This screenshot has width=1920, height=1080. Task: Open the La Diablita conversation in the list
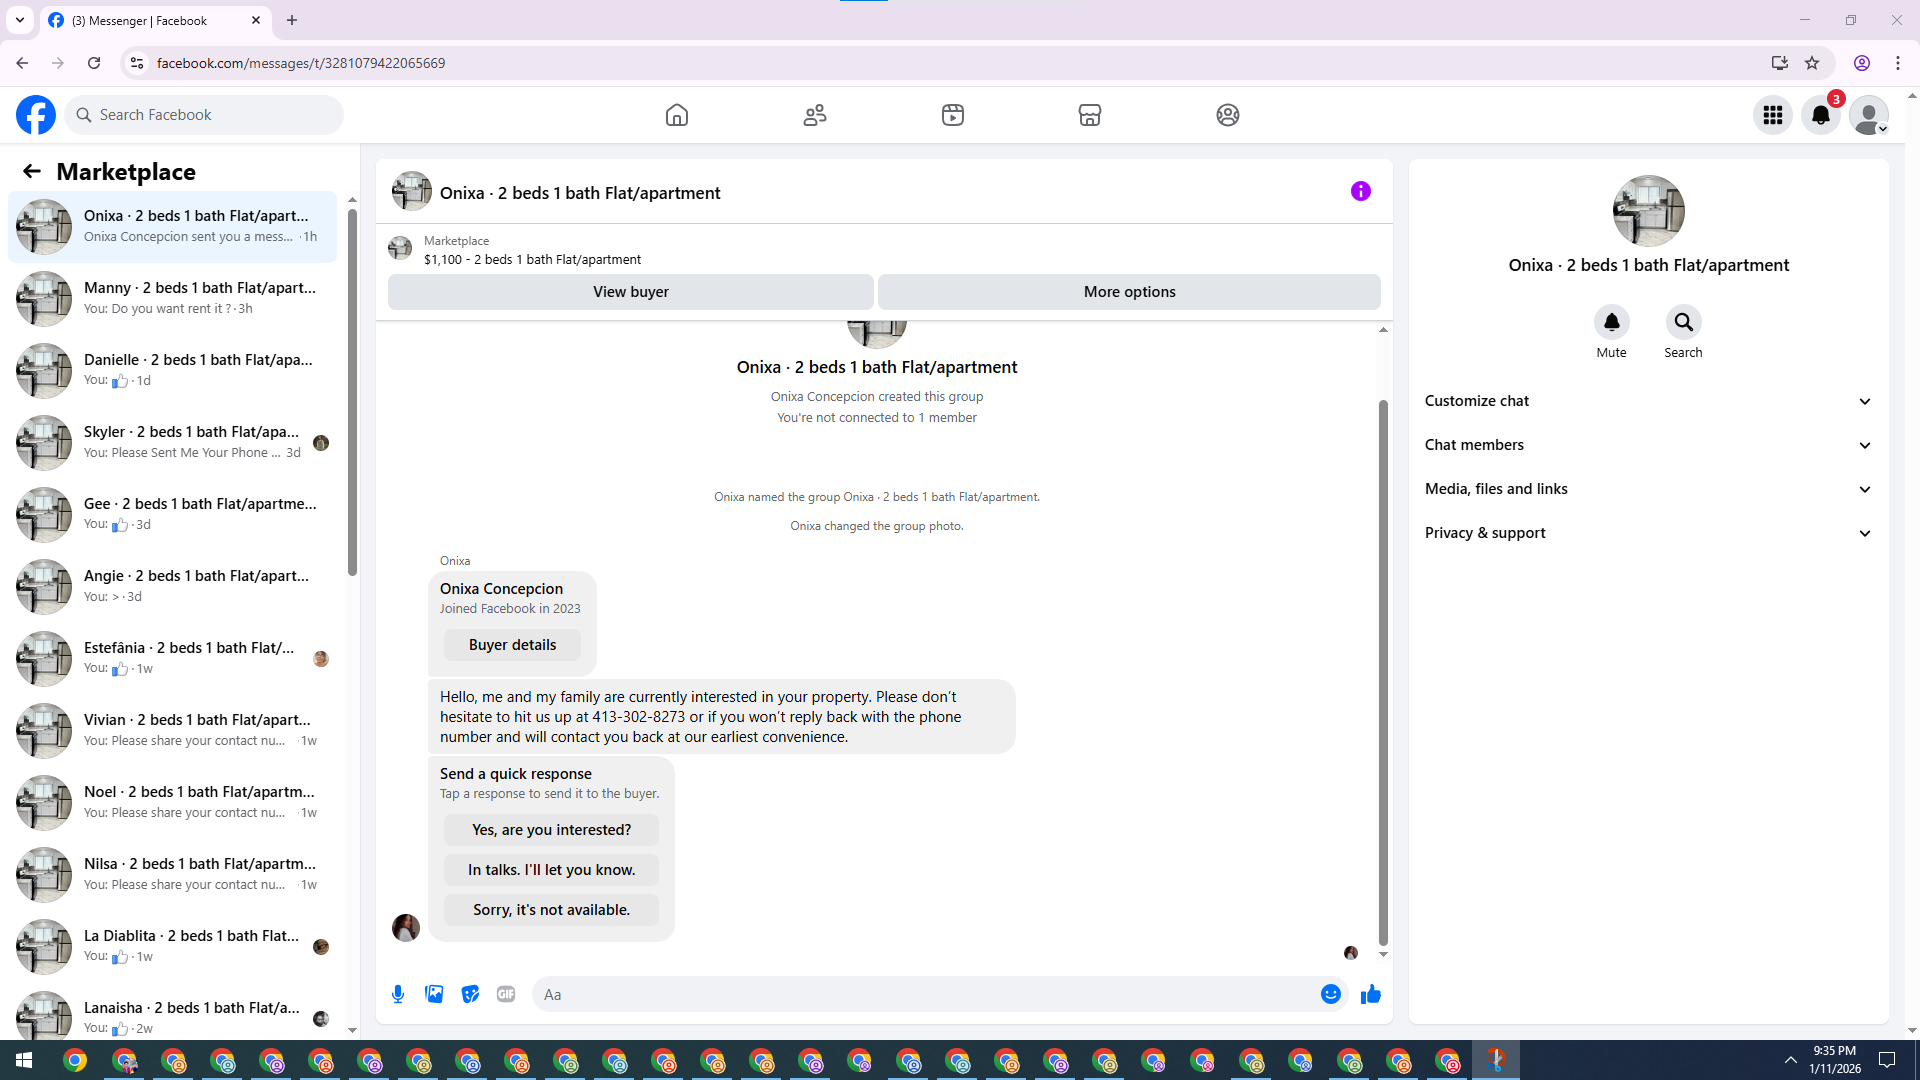coord(172,946)
